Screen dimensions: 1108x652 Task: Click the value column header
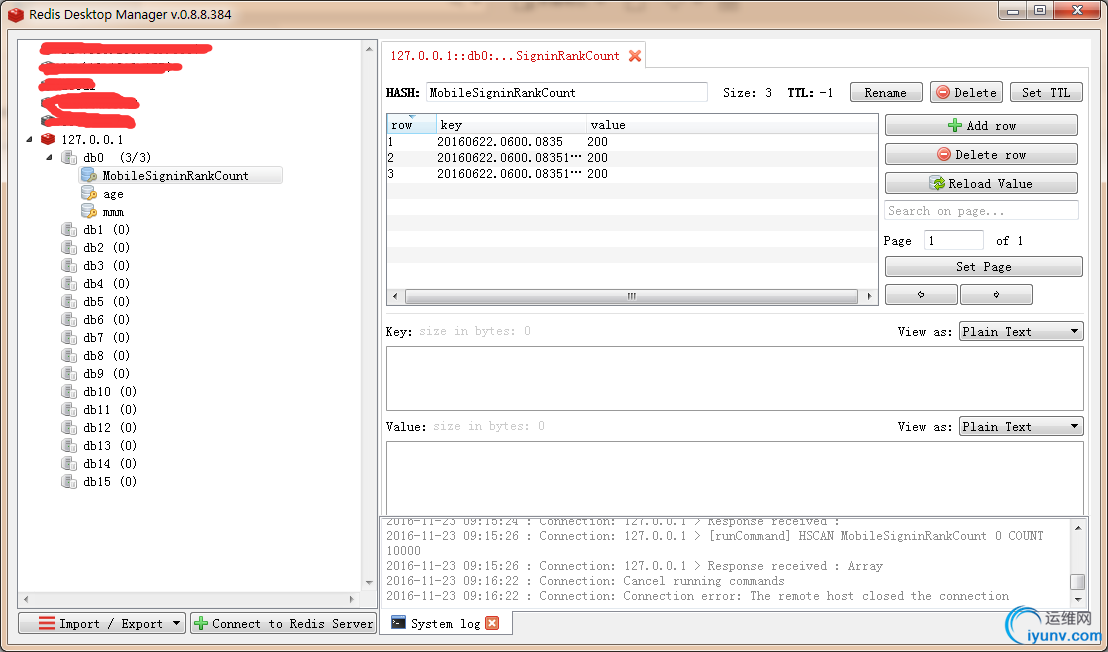pos(732,124)
